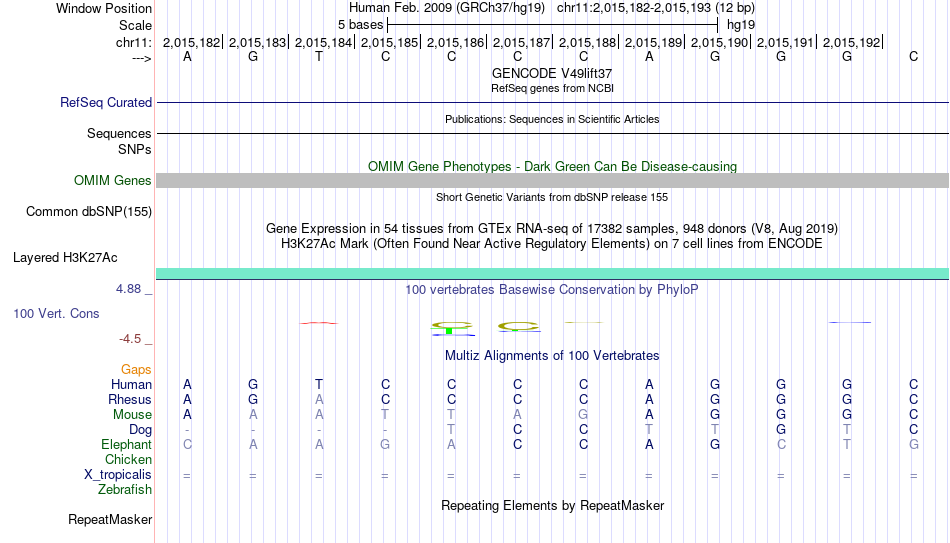Screen dimensions: 950x543
Task: Select the Common dbSNP(155) track label
Action: click(x=88, y=212)
